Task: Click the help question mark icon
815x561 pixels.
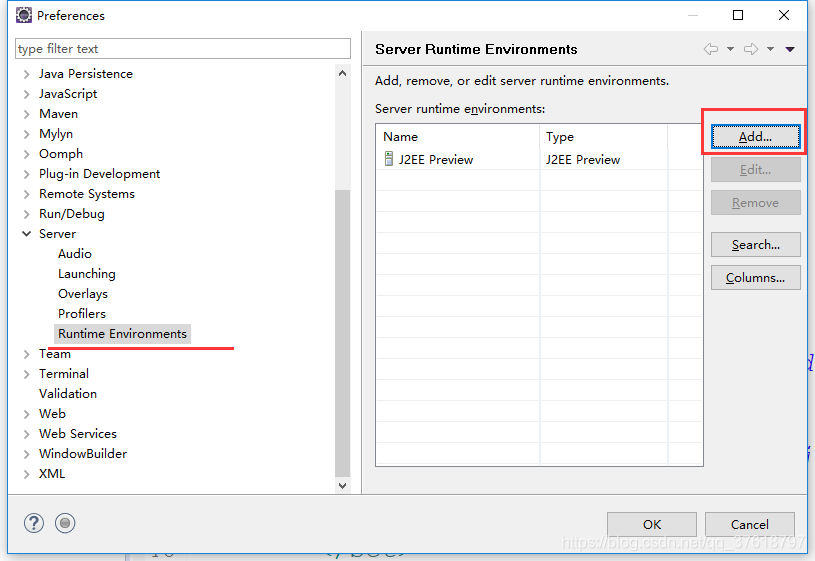Action: point(34,523)
